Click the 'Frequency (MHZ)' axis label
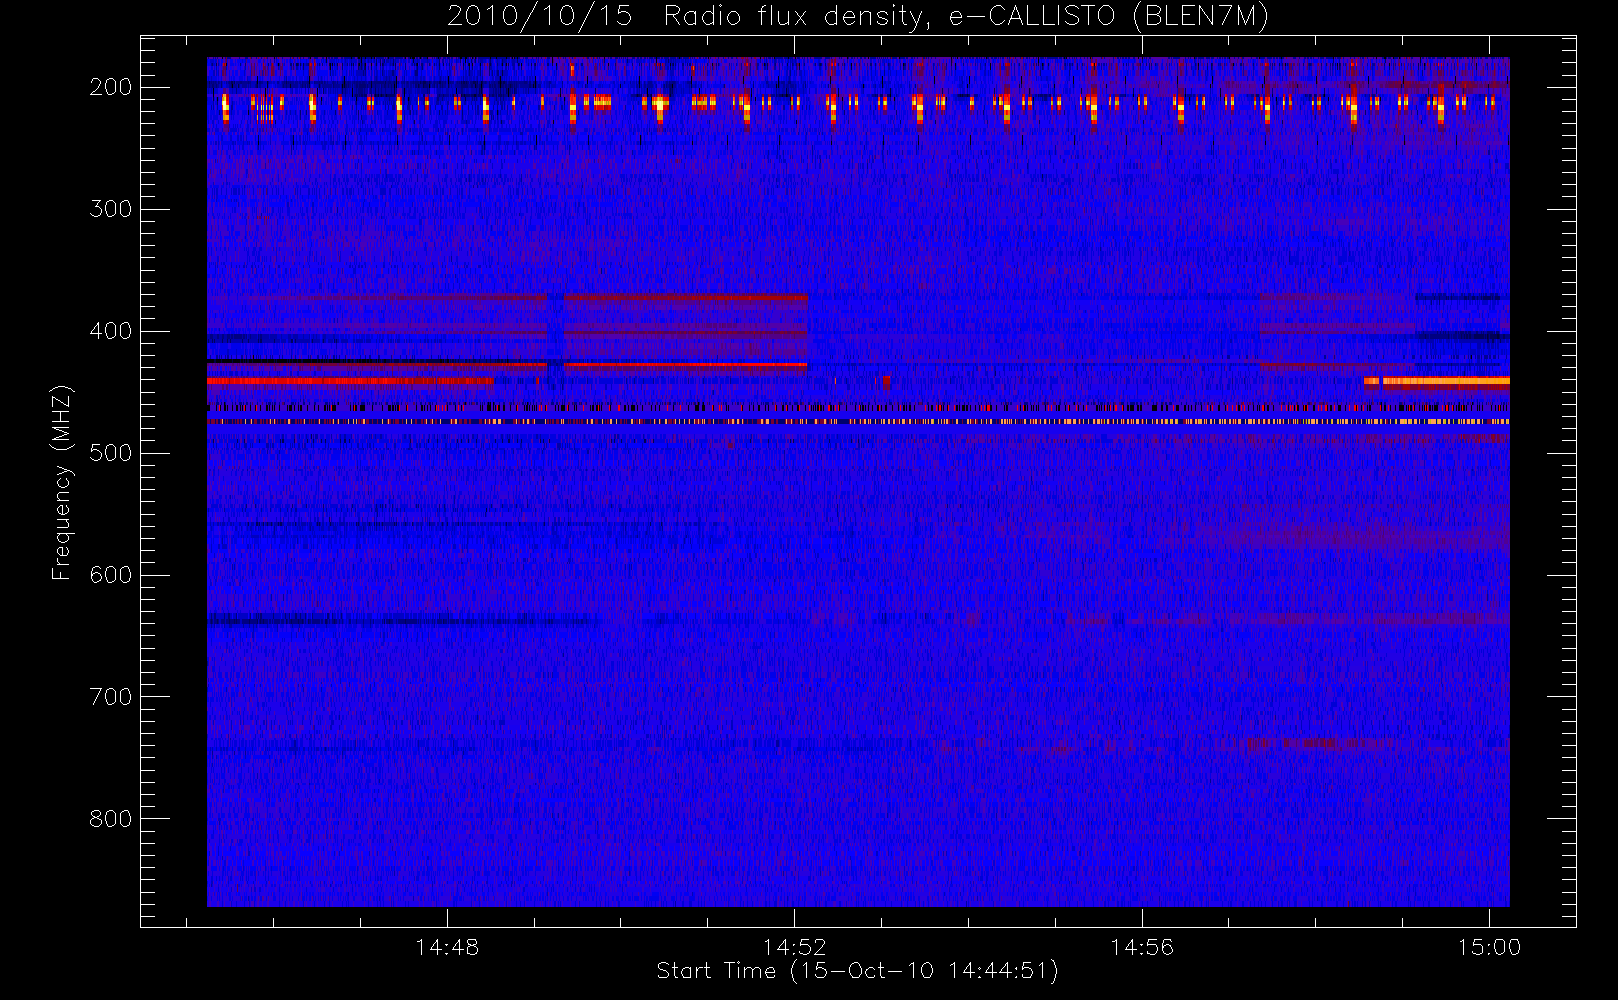 click(x=62, y=482)
